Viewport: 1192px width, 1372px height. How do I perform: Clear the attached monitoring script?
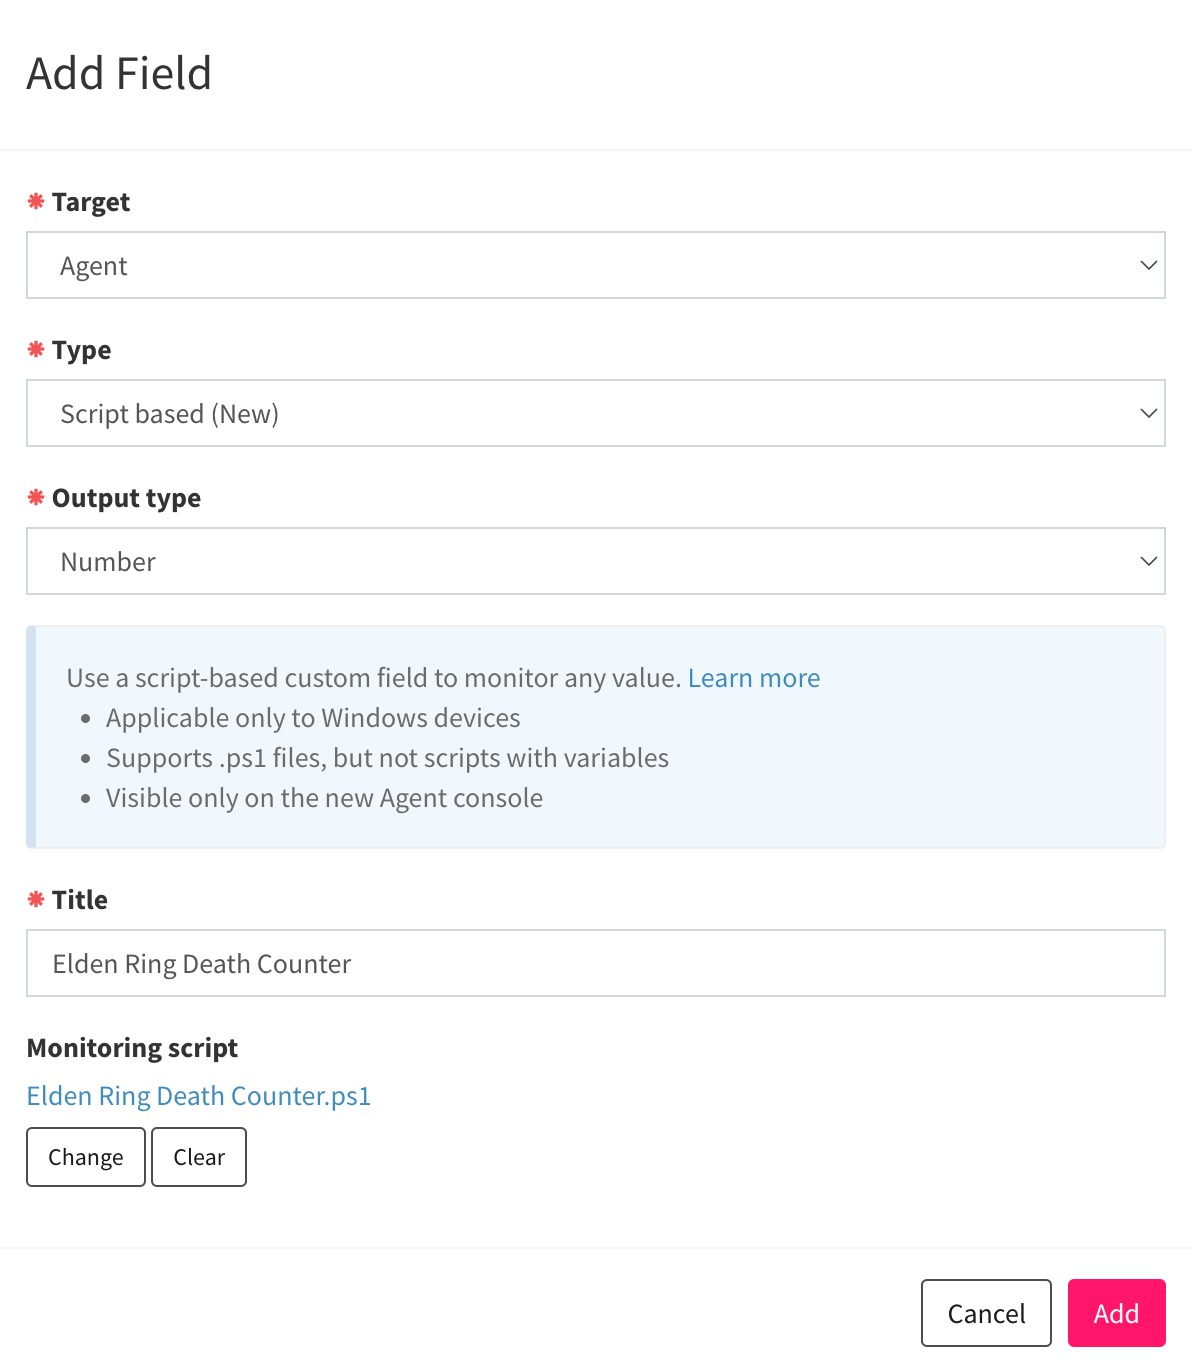pos(198,1157)
